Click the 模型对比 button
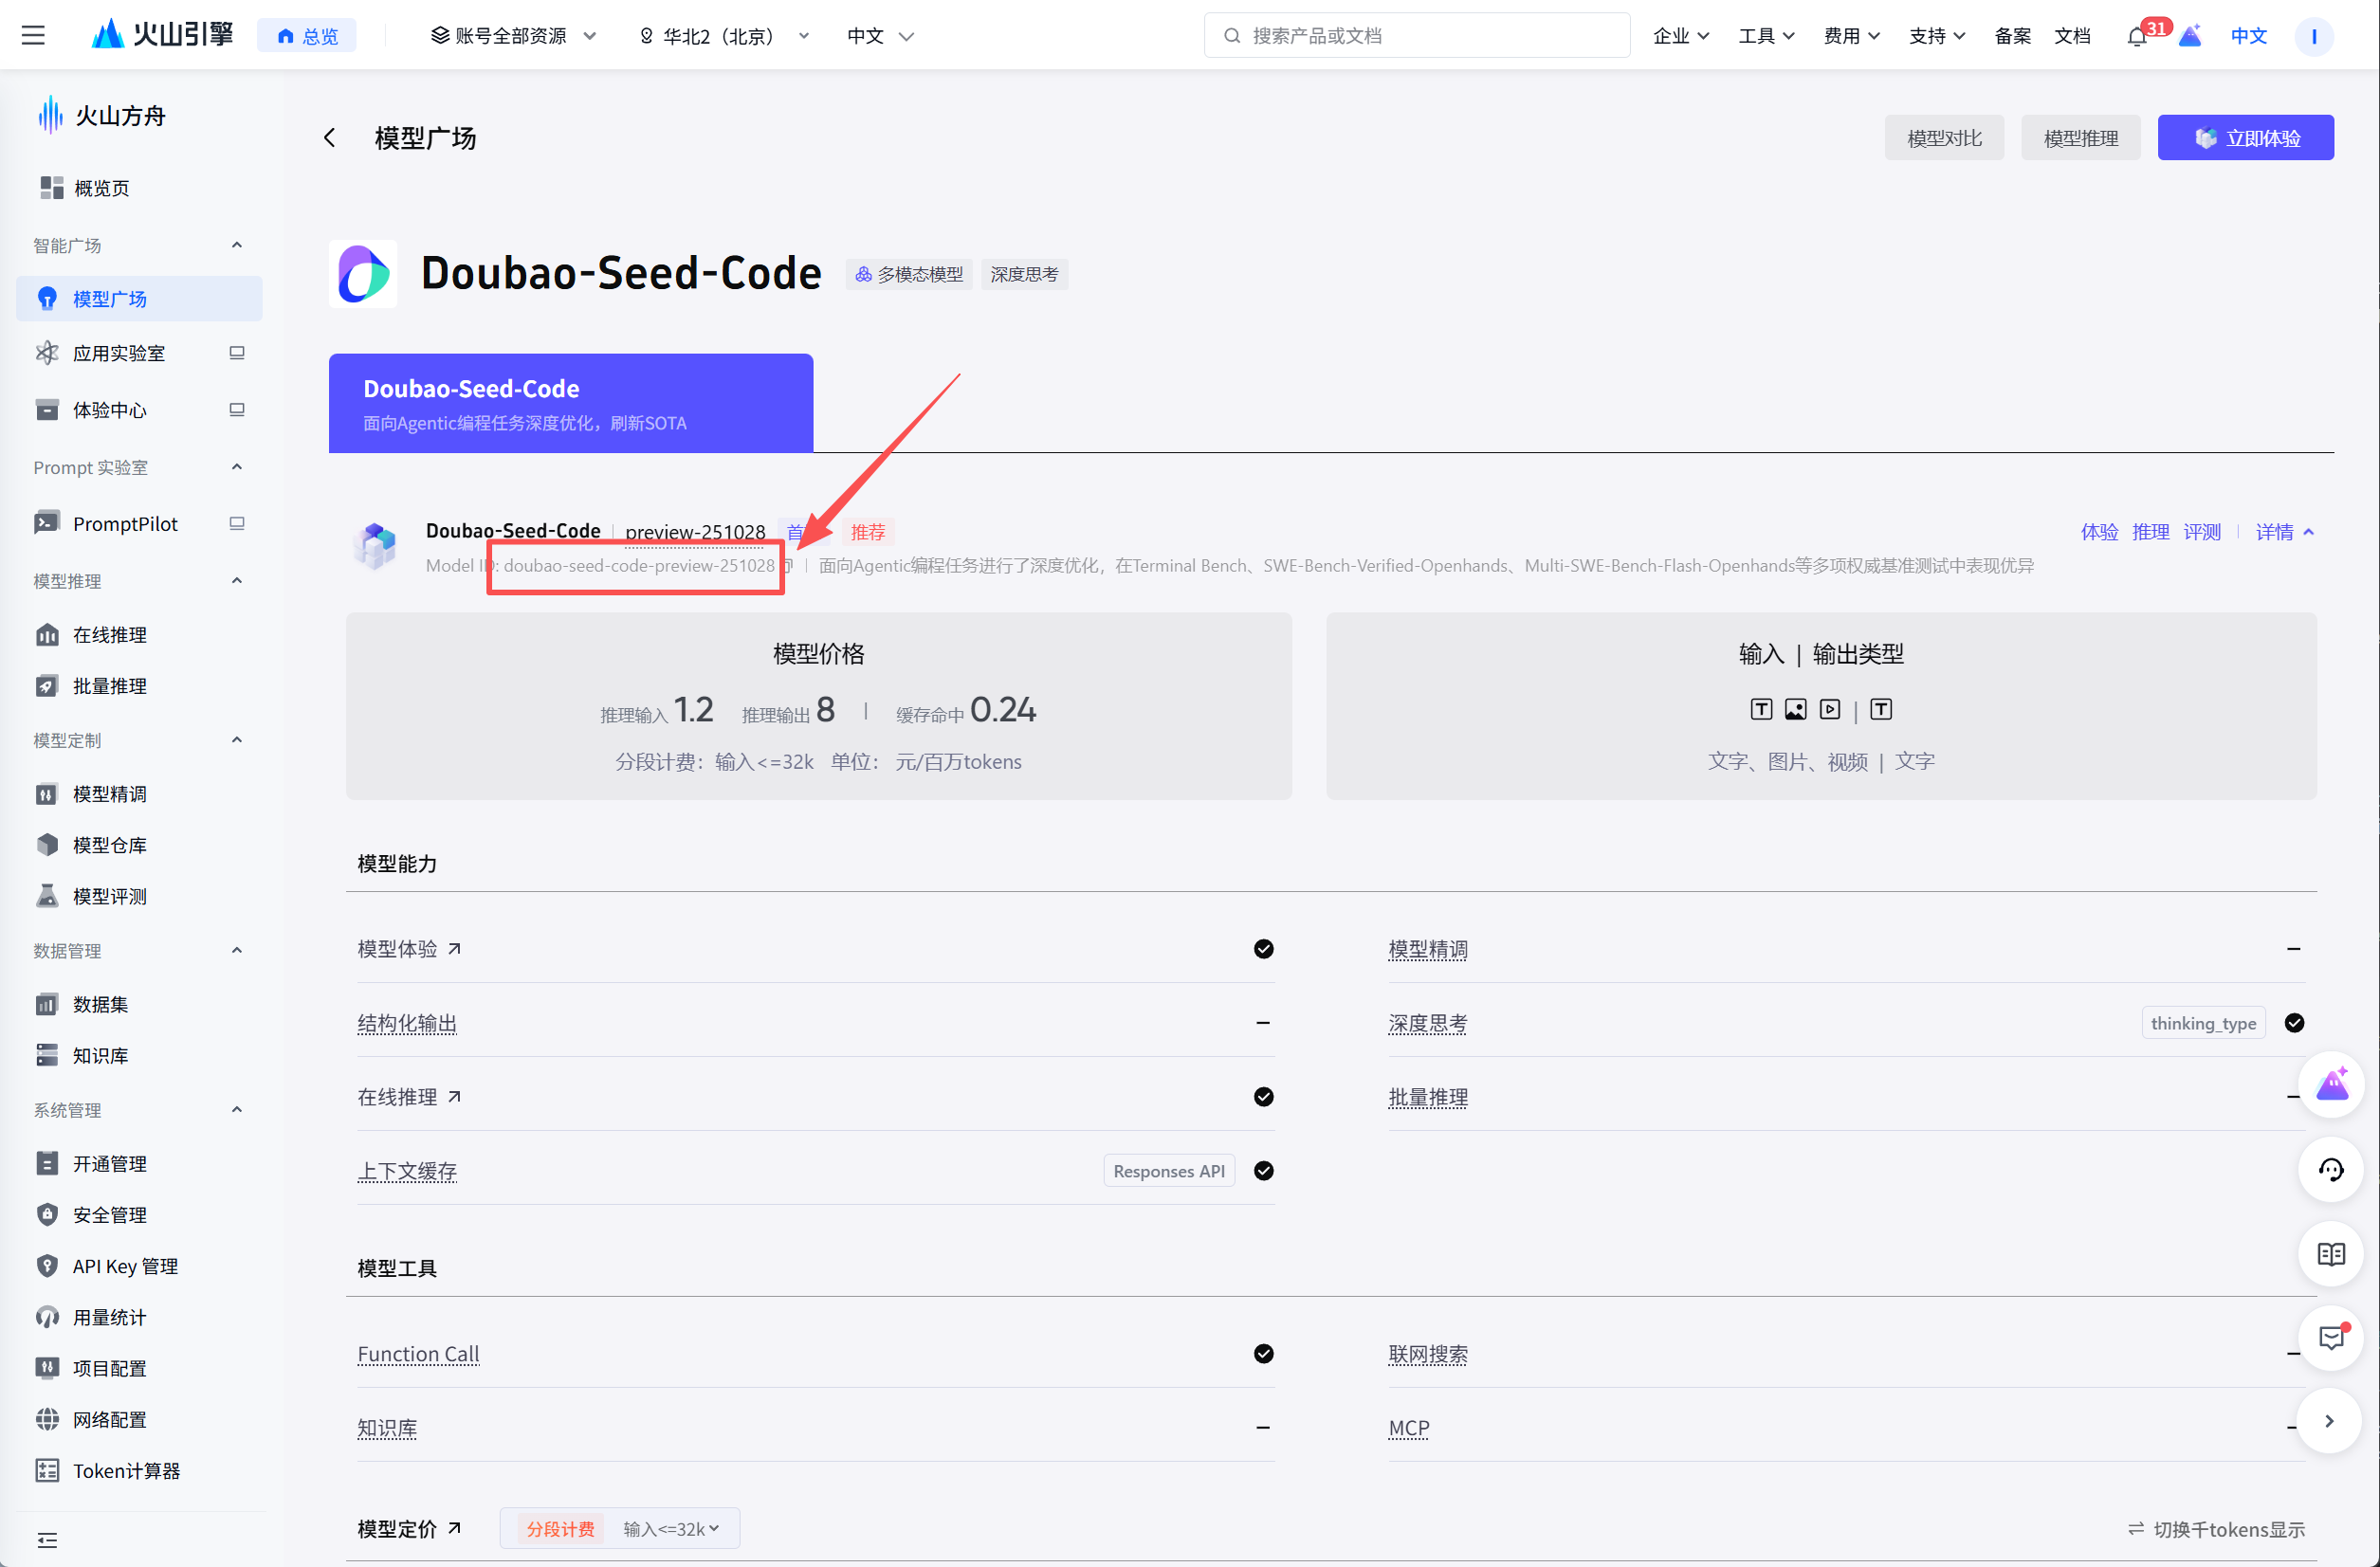 click(x=1943, y=138)
